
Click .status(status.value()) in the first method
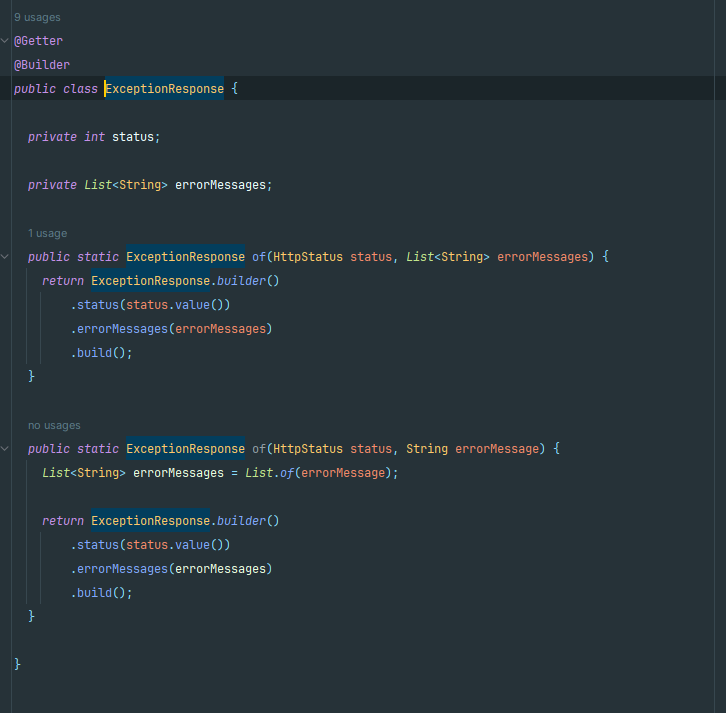150,305
